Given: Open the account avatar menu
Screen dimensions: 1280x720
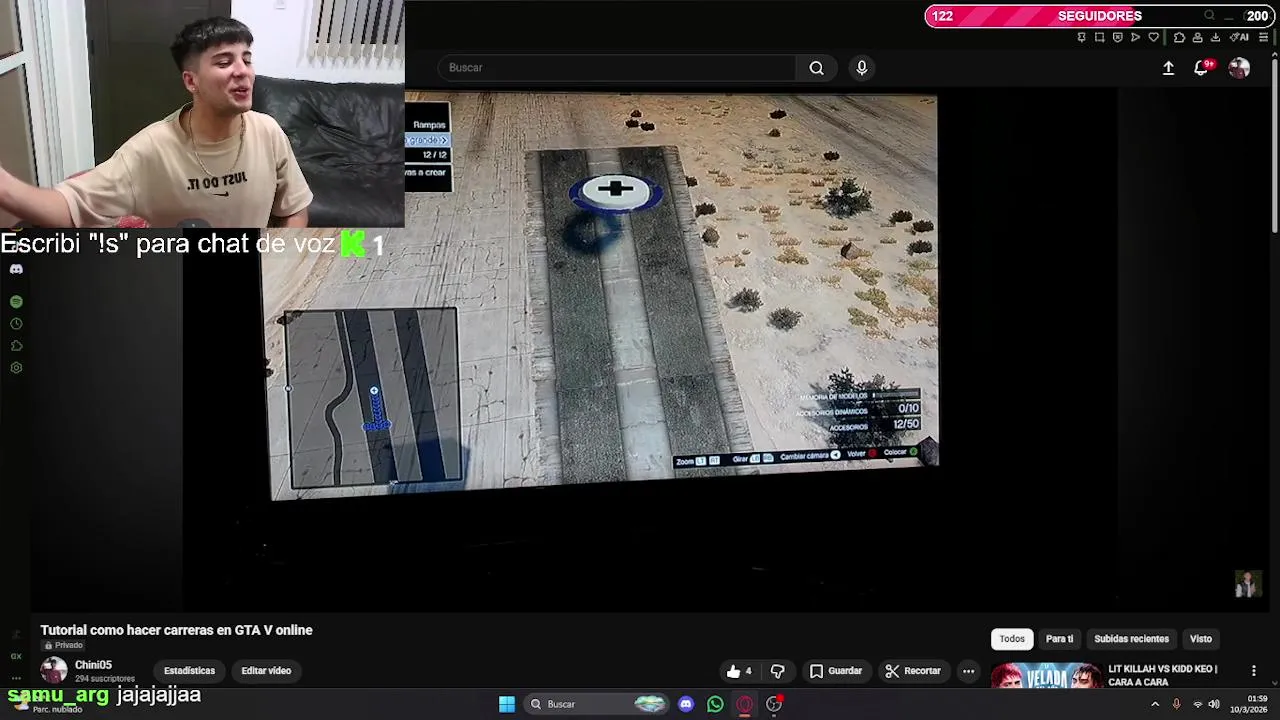Looking at the screenshot, I should (1239, 68).
